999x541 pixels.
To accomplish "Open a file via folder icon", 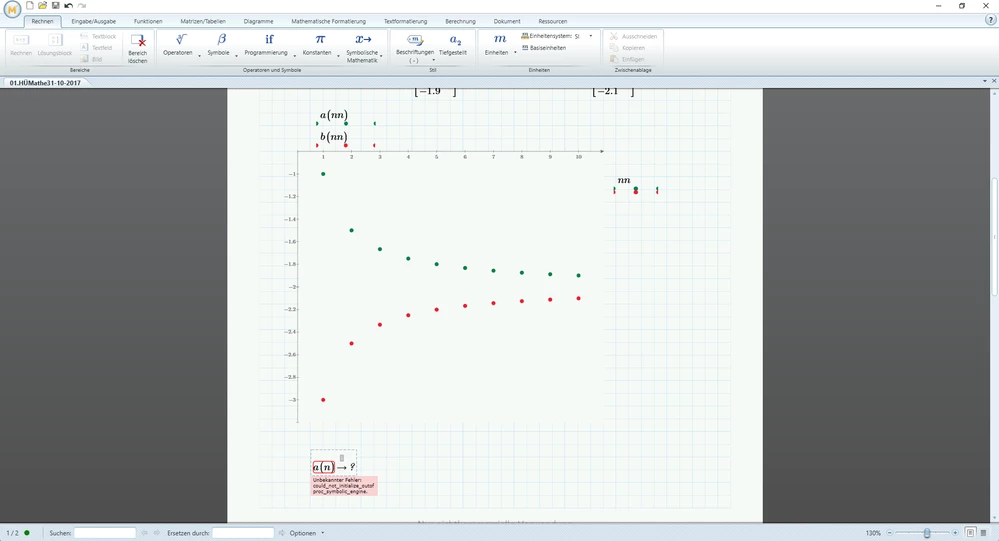I will tap(42, 6).
